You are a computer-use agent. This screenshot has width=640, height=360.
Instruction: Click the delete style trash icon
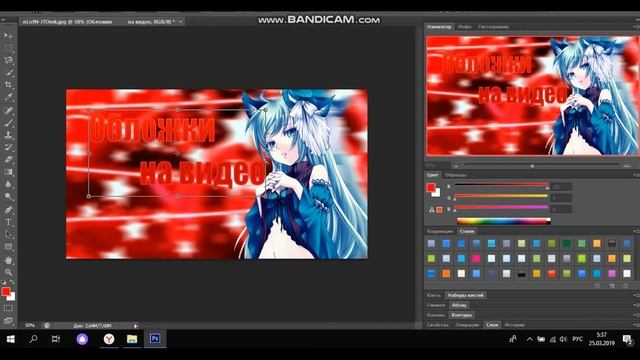(625, 286)
